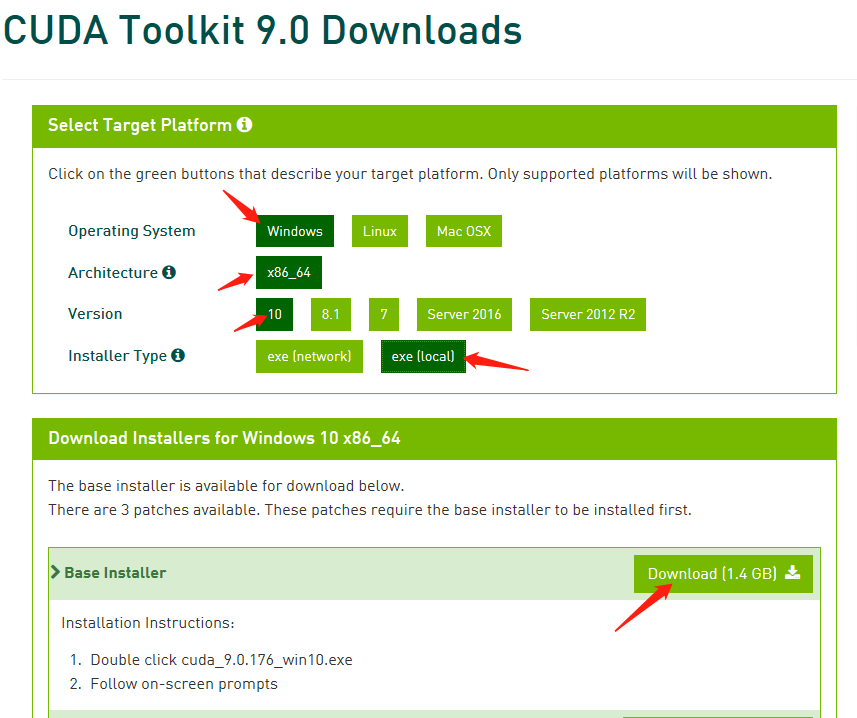Click the Download Installers for Windows 10 header
The width and height of the screenshot is (857, 718).
click(x=224, y=438)
